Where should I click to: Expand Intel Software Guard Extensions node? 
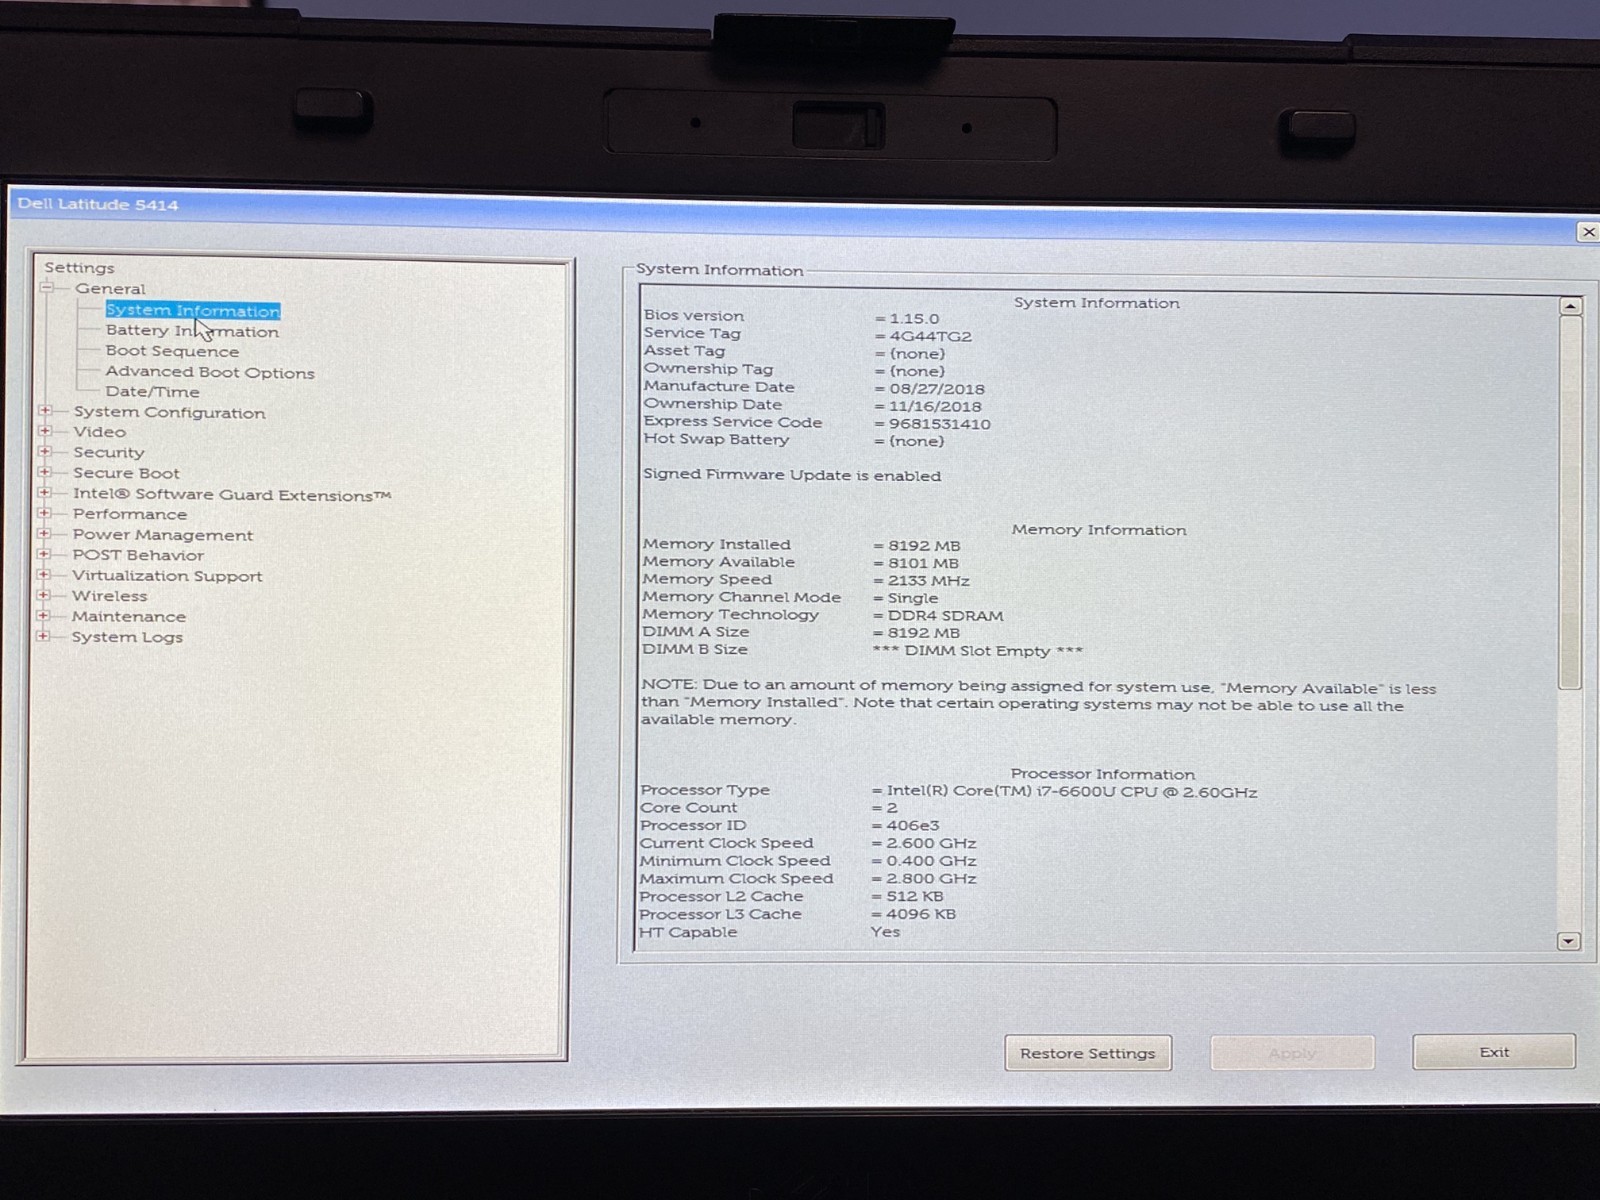click(x=44, y=493)
